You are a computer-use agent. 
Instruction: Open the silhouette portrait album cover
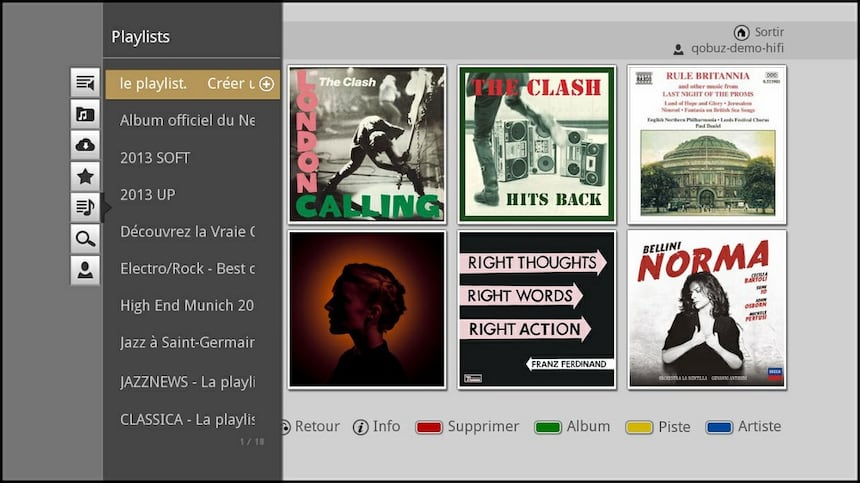pyautogui.click(x=367, y=310)
